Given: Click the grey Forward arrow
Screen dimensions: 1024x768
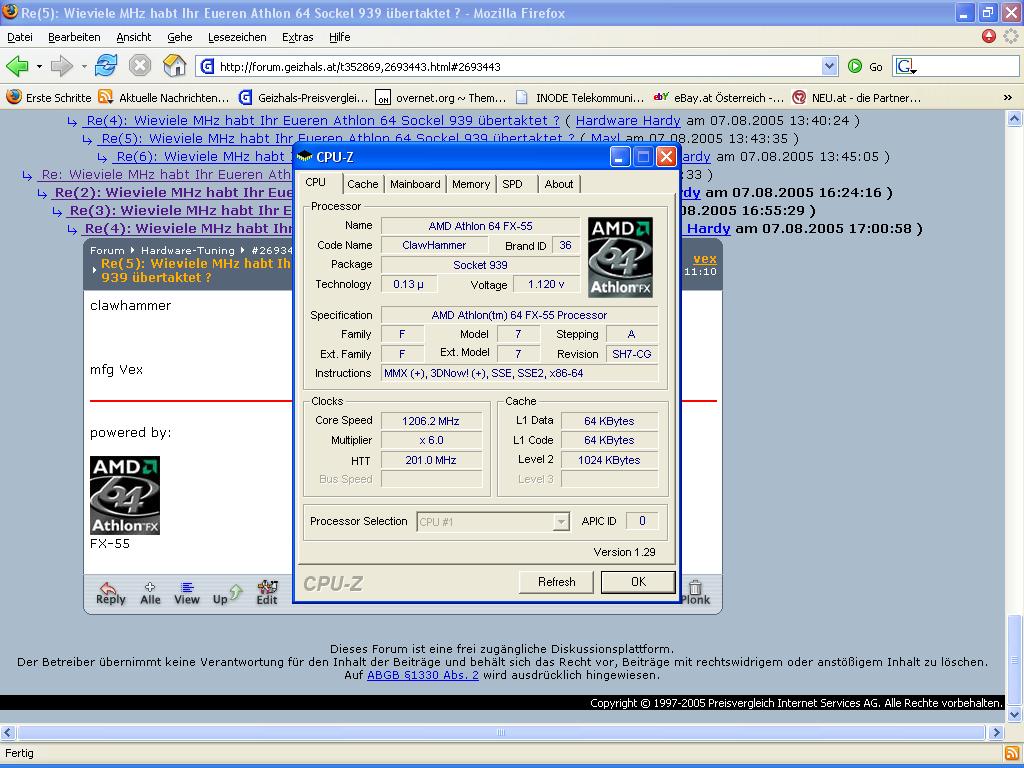Looking at the screenshot, I should pyautogui.click(x=61, y=66).
